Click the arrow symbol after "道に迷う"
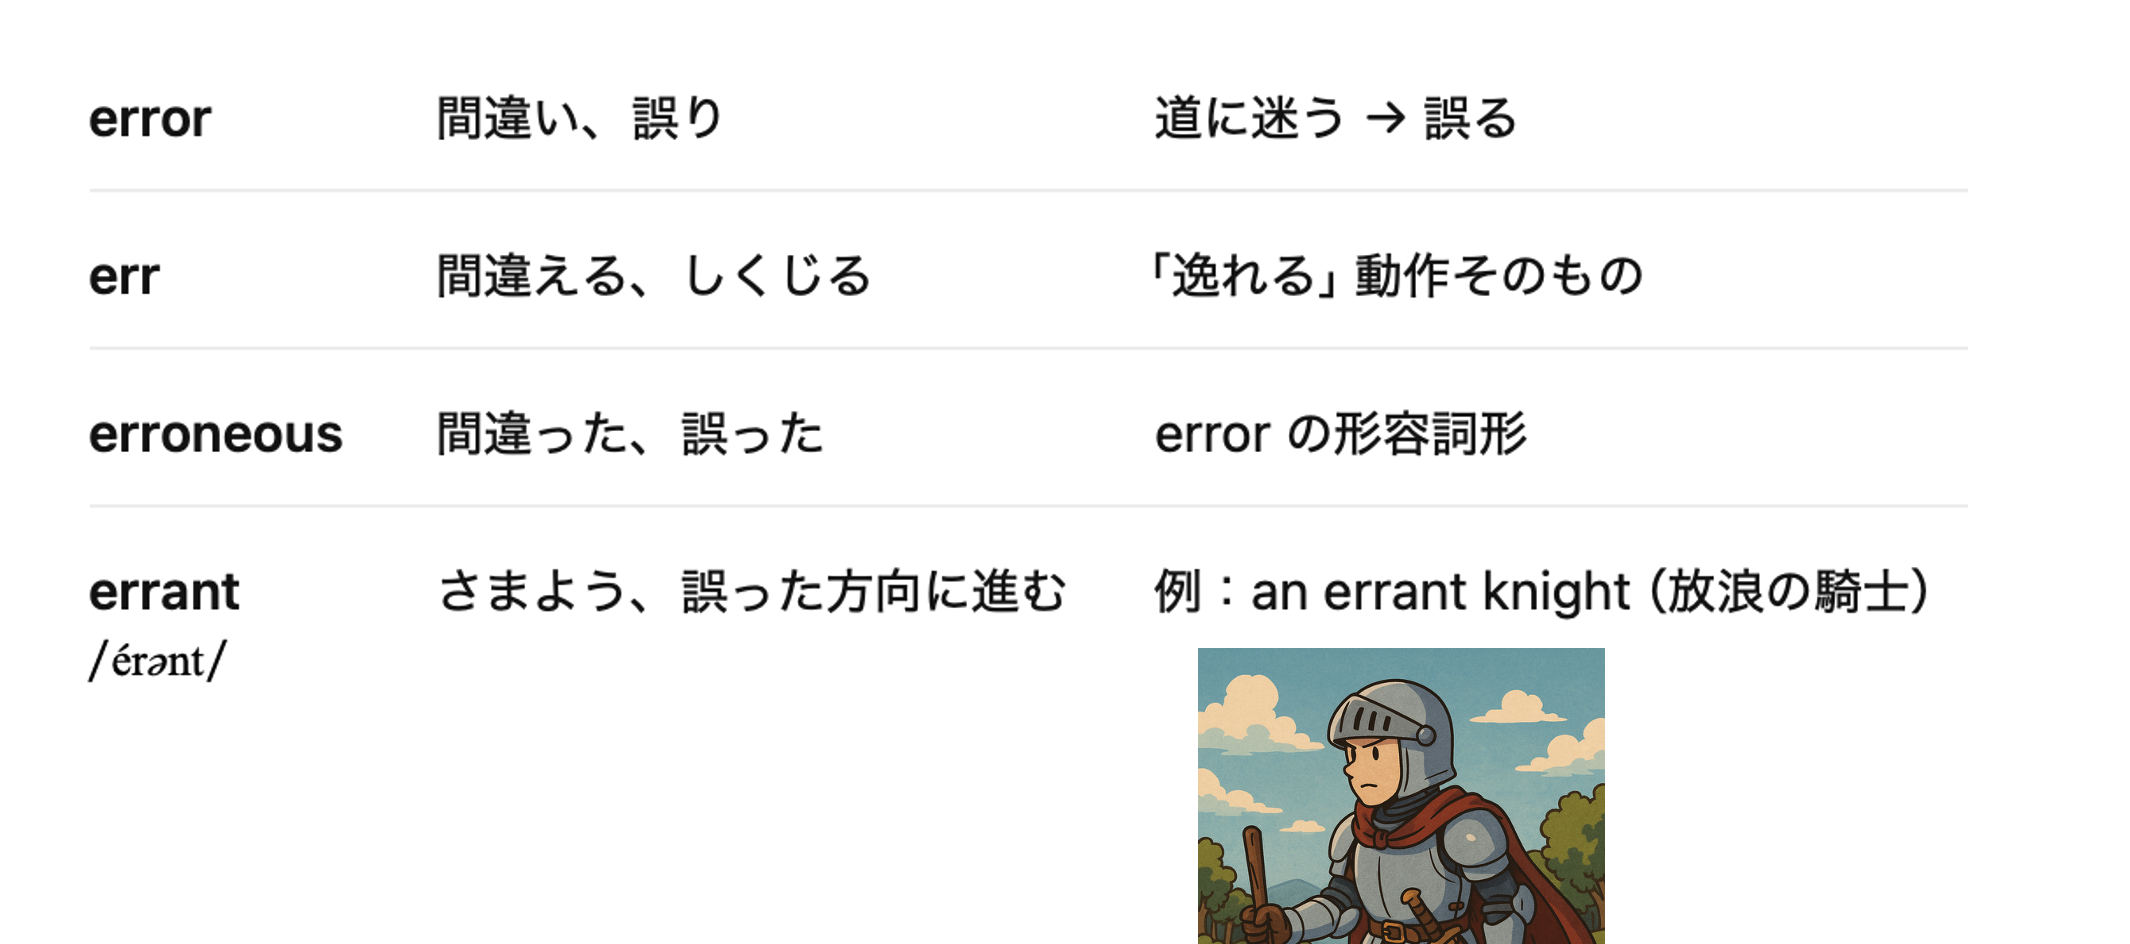The image size is (2130, 944). [1385, 119]
